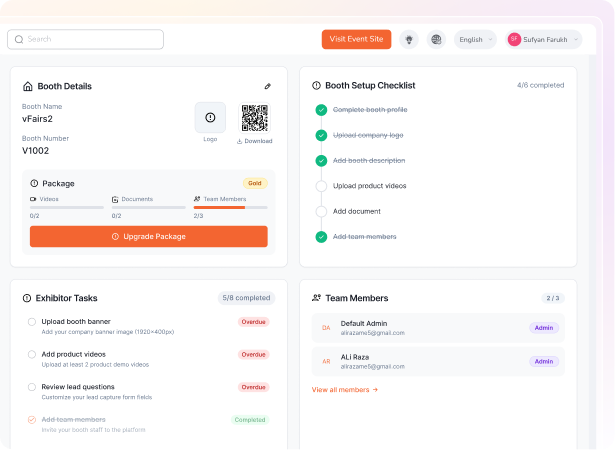The width and height of the screenshot is (615, 450).
Task: Click the Exhibitor Tasks info icon
Action: 27,298
